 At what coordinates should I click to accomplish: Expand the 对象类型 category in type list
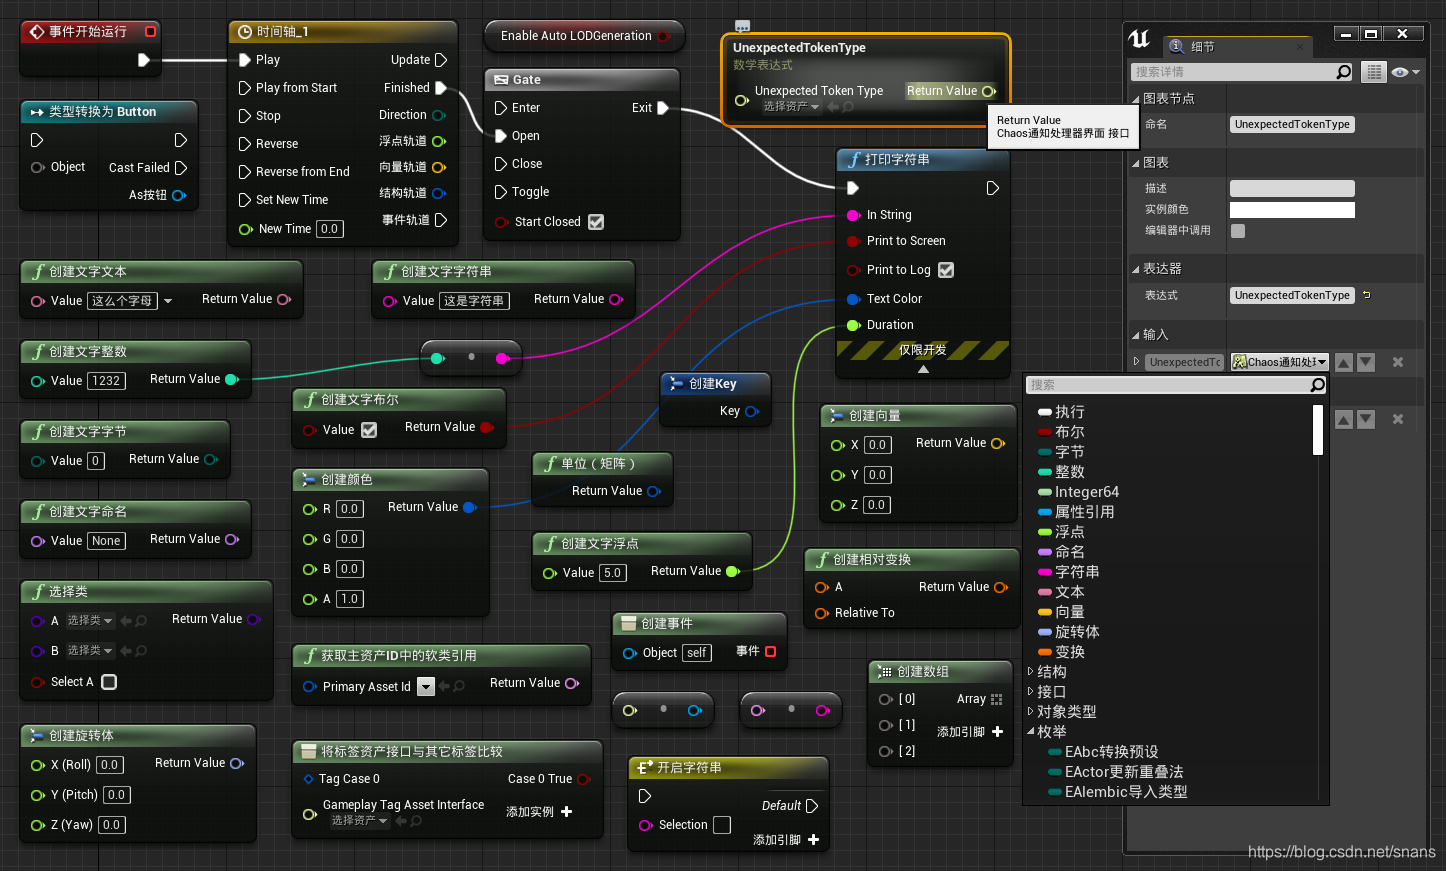click(x=1031, y=712)
